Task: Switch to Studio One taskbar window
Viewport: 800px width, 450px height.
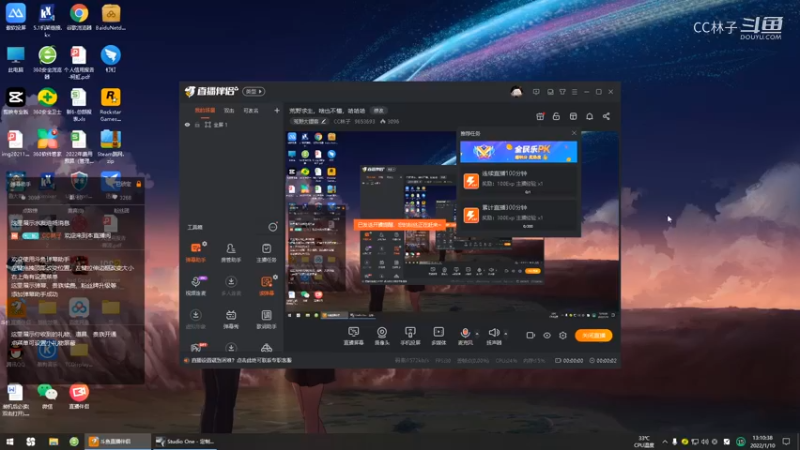Action: coord(184,441)
